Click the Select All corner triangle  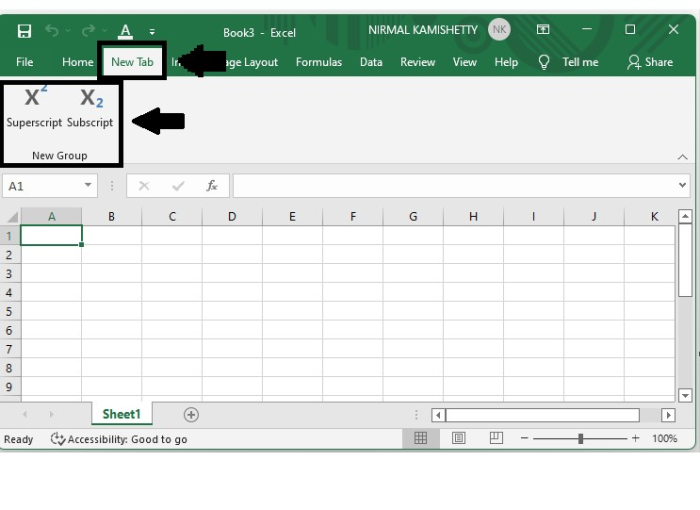coord(12,217)
